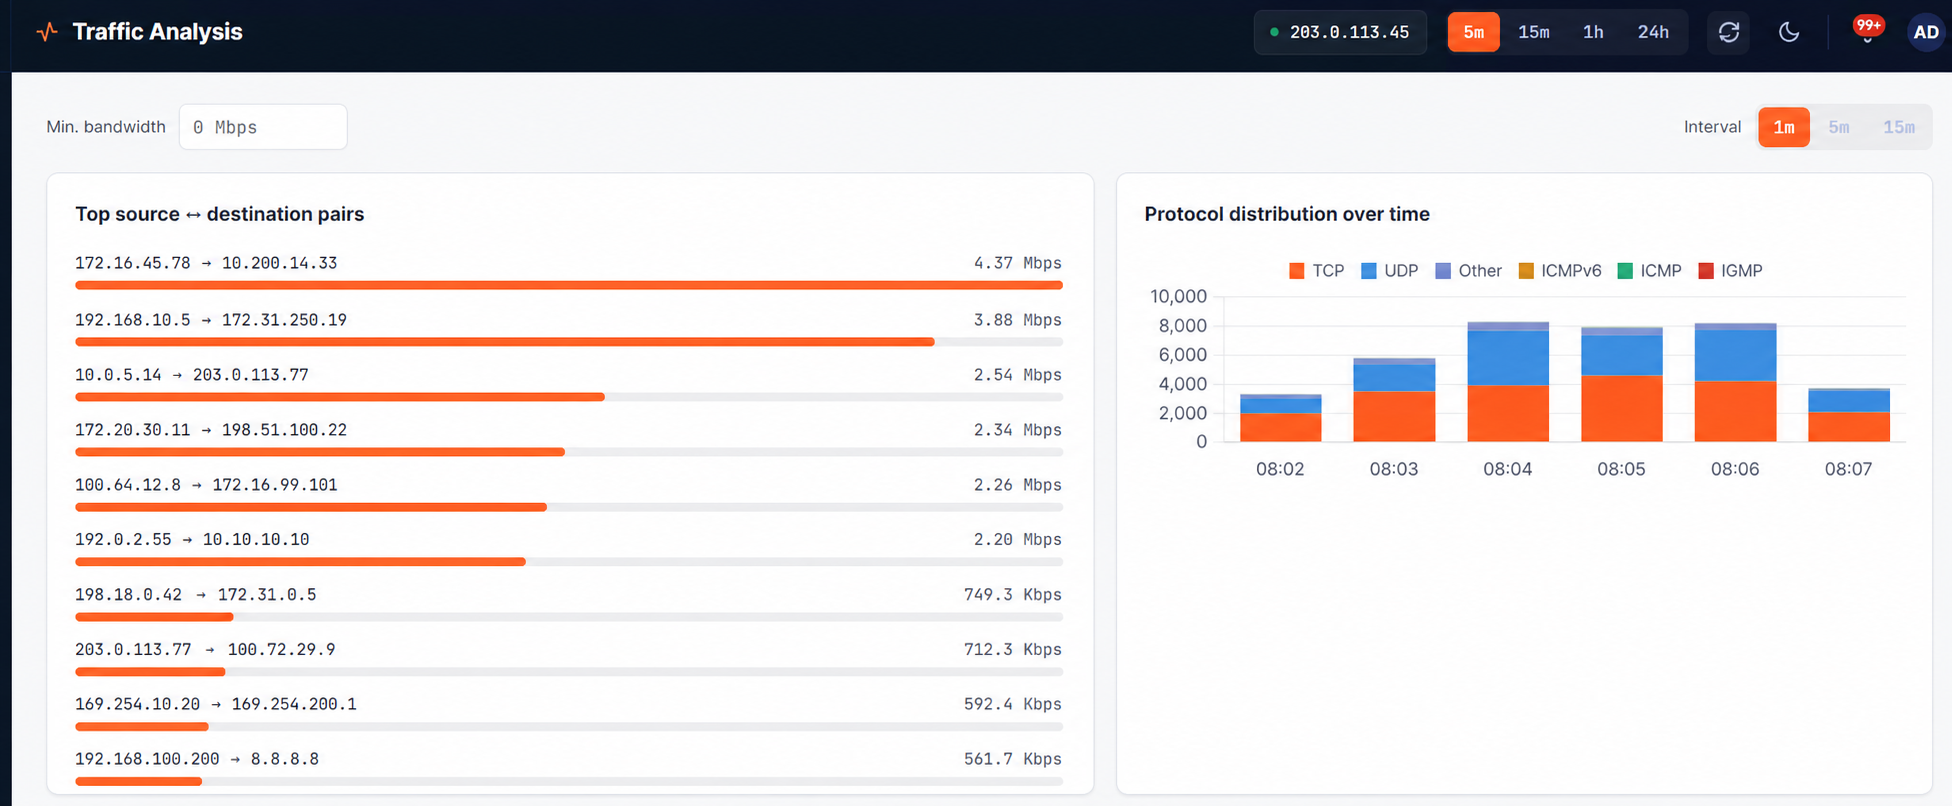The image size is (1952, 806).
Task: Open the 203.0.113.45 host selector
Action: coord(1340,32)
